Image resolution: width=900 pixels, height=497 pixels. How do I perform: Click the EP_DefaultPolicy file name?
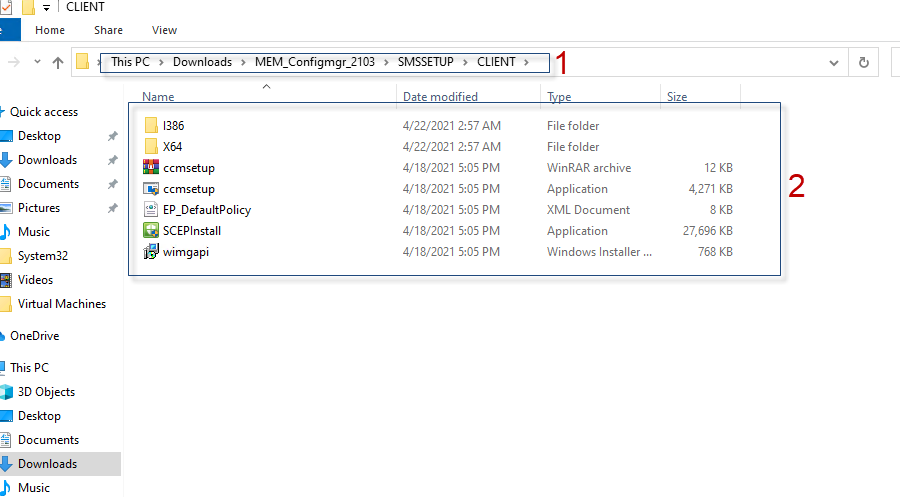[207, 210]
